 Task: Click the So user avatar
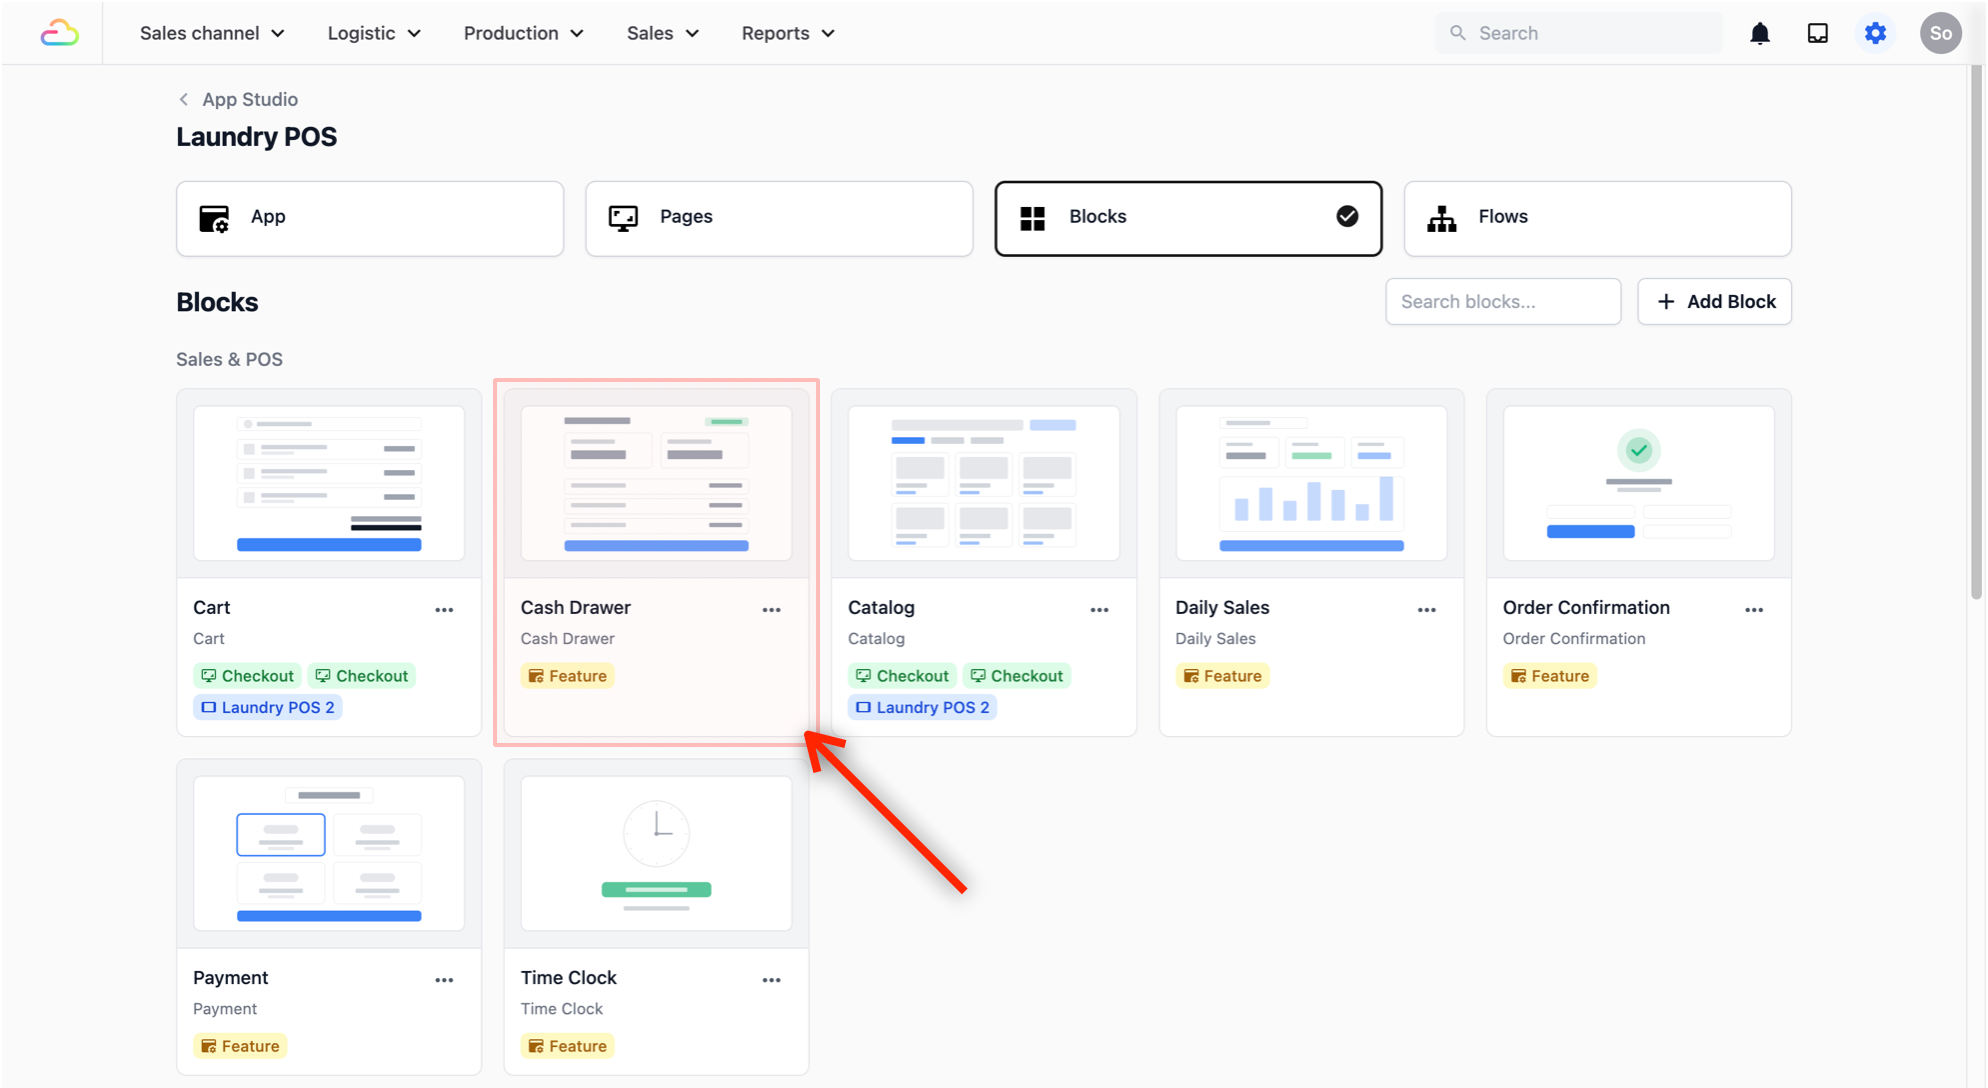click(x=1940, y=33)
